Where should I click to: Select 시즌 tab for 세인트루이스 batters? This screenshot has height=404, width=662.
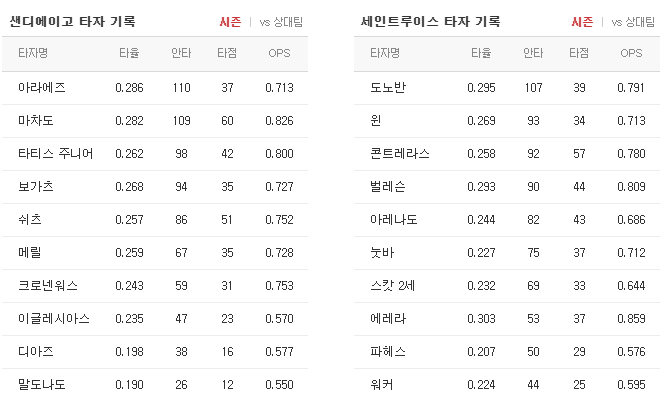(x=582, y=22)
